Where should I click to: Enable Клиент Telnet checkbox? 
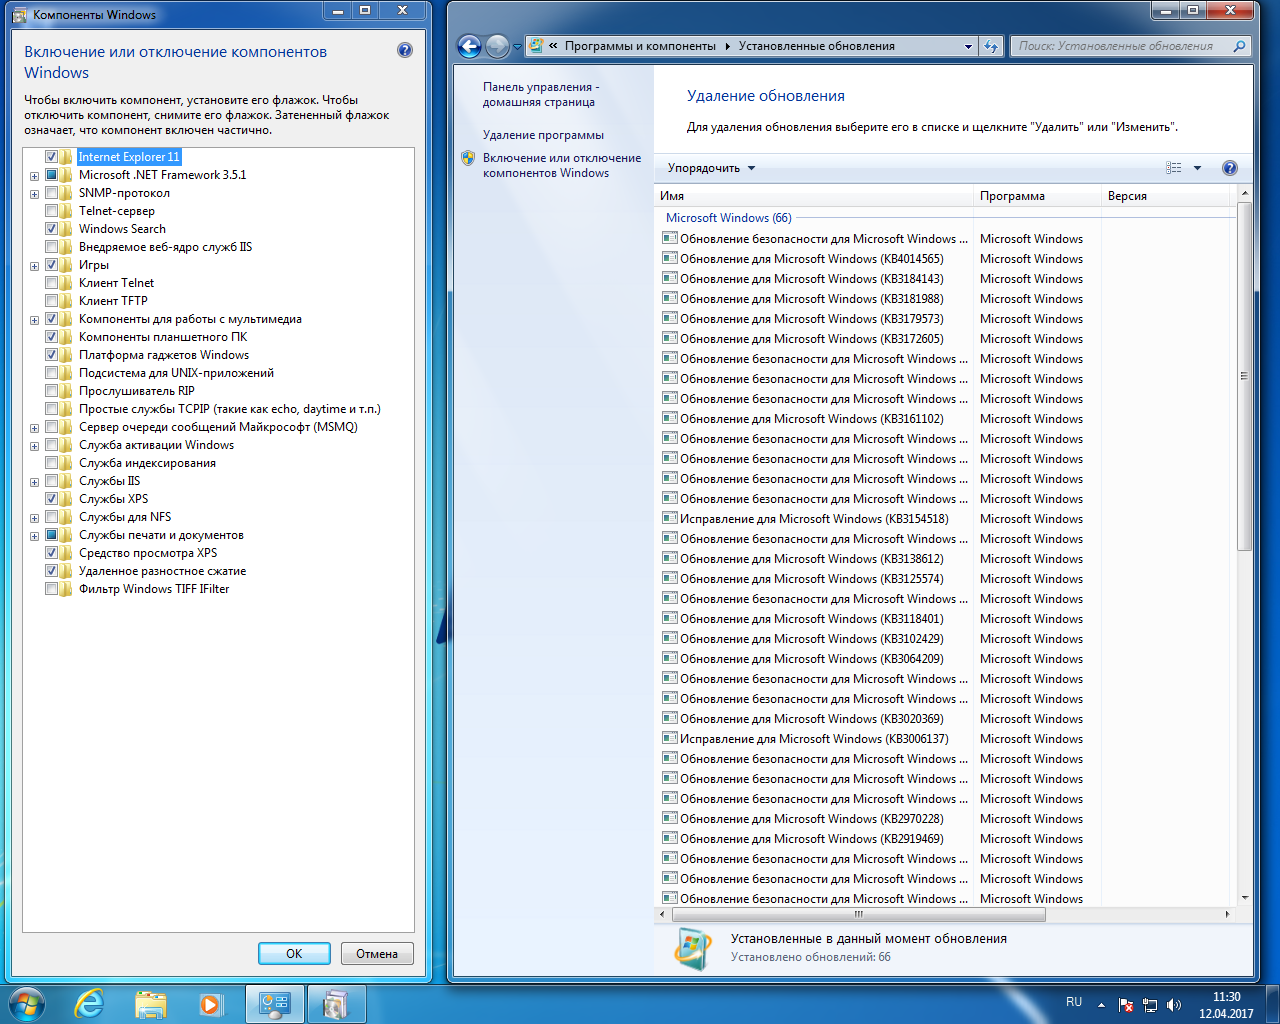point(51,283)
